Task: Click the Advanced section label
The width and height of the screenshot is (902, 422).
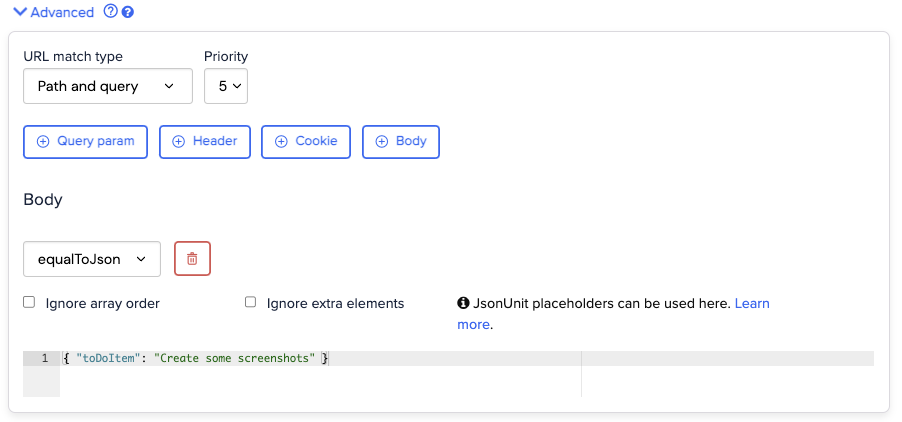Action: 62,12
